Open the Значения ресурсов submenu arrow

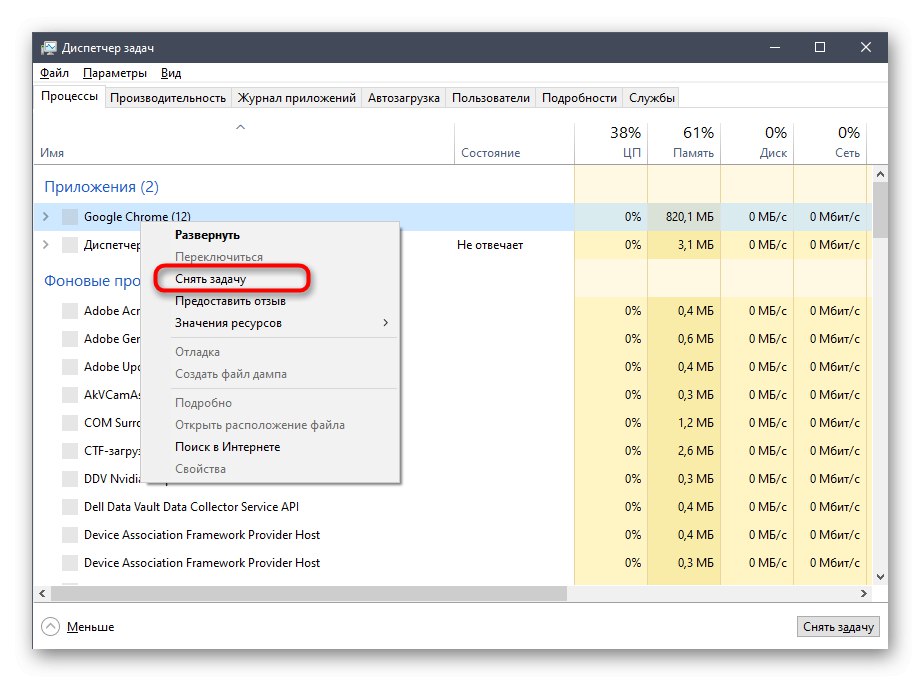tap(385, 323)
